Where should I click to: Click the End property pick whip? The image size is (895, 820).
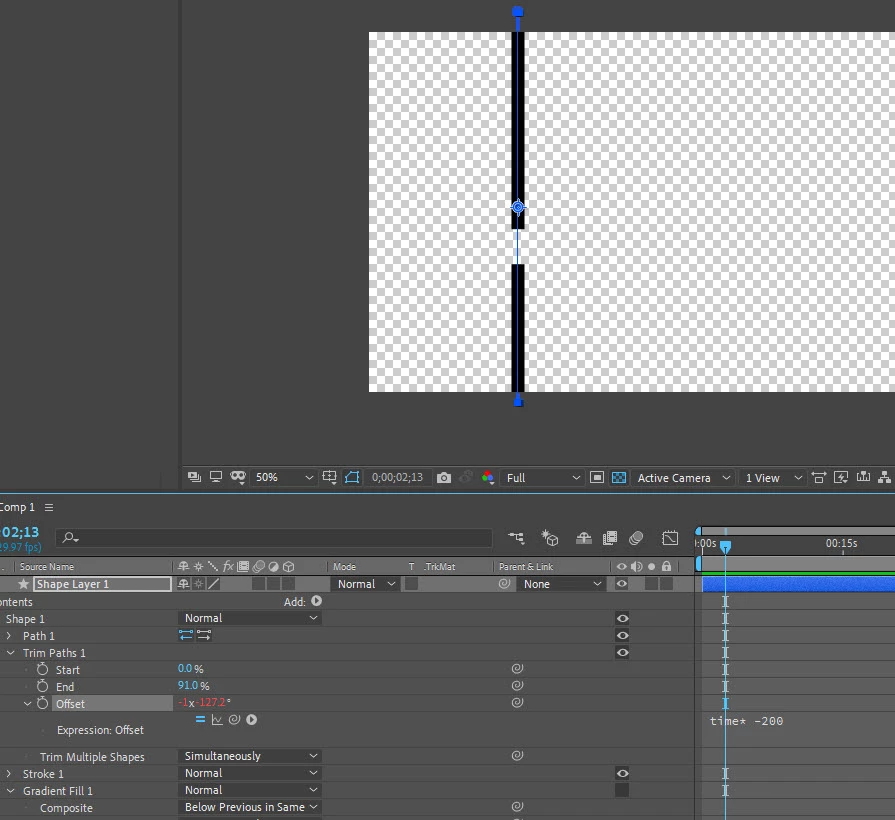click(x=517, y=685)
